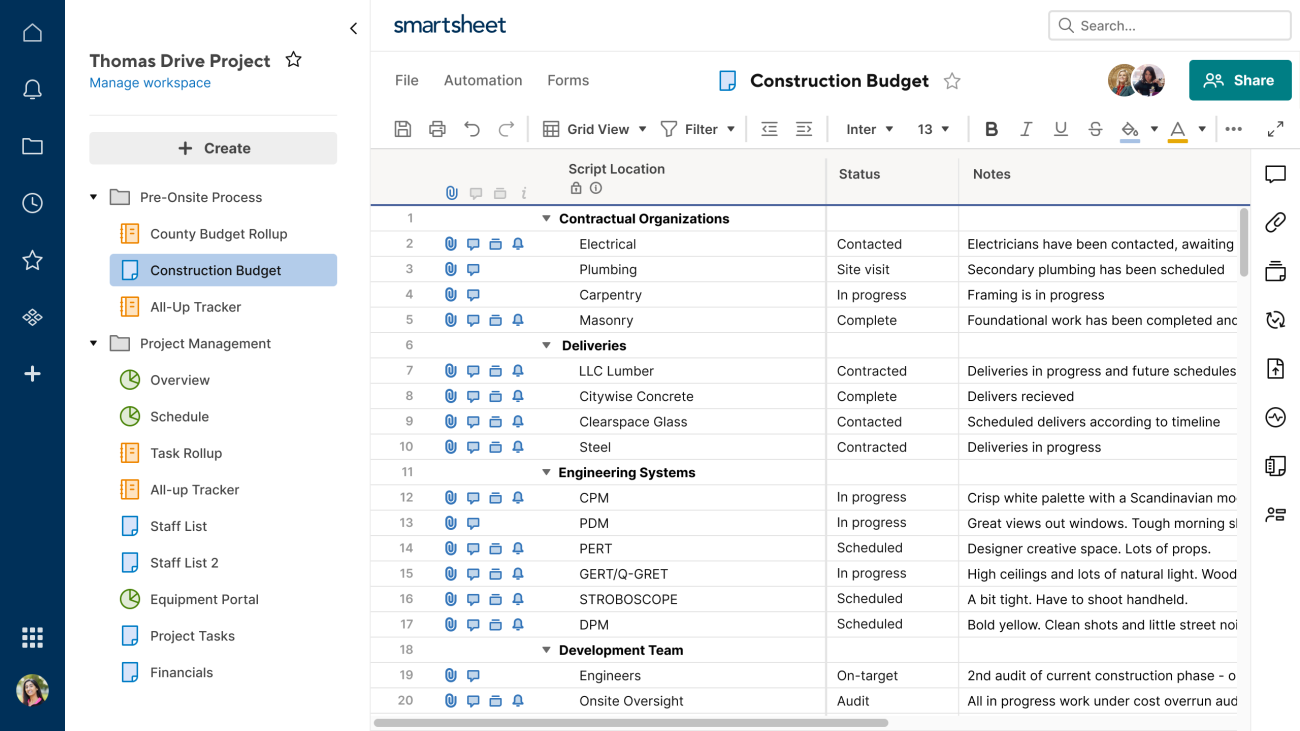This screenshot has width=1300, height=731.
Task: Open the Update Requests icon
Action: pos(1275,320)
